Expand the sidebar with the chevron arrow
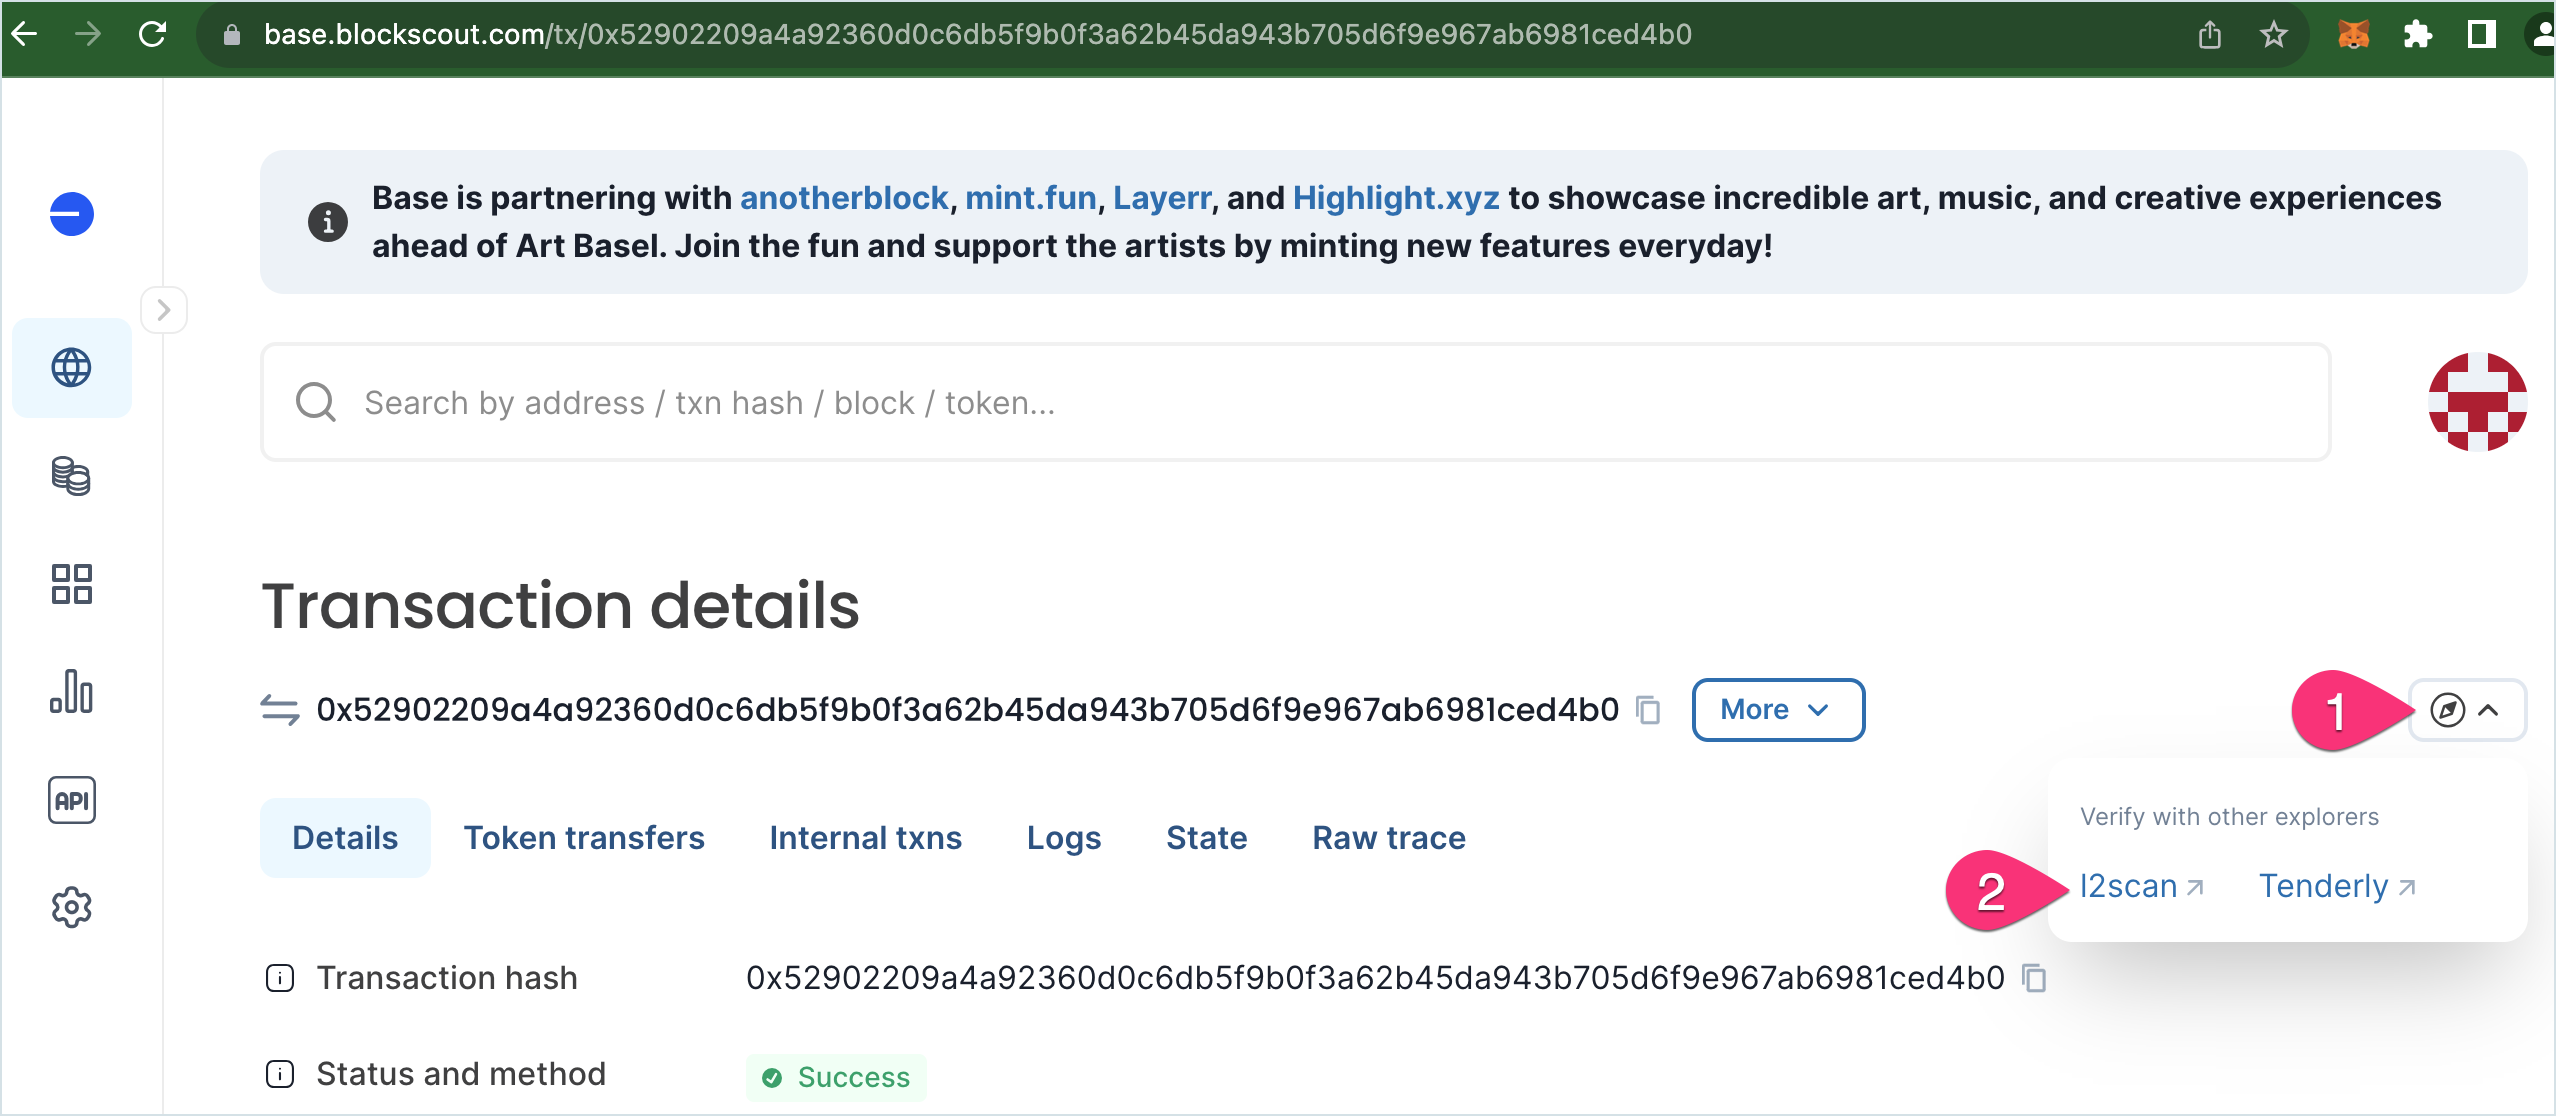Image resolution: width=2556 pixels, height=1116 pixels. (164, 310)
